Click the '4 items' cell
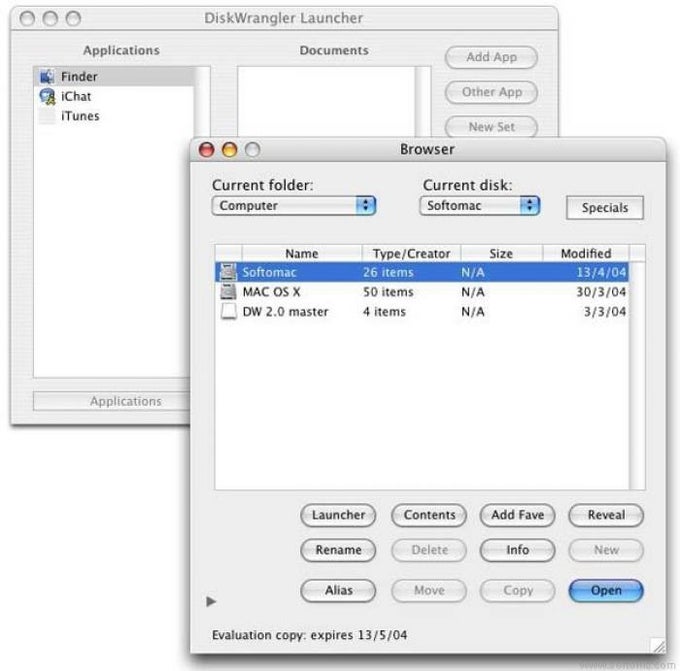This screenshot has width=680, height=671. (x=384, y=312)
